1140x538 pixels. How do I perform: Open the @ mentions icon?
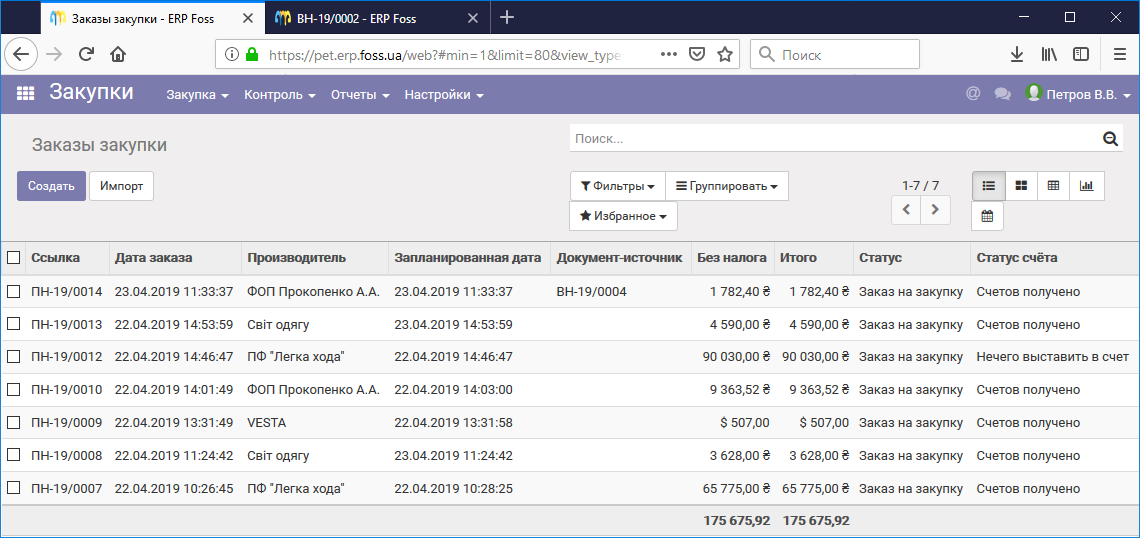(x=972, y=94)
